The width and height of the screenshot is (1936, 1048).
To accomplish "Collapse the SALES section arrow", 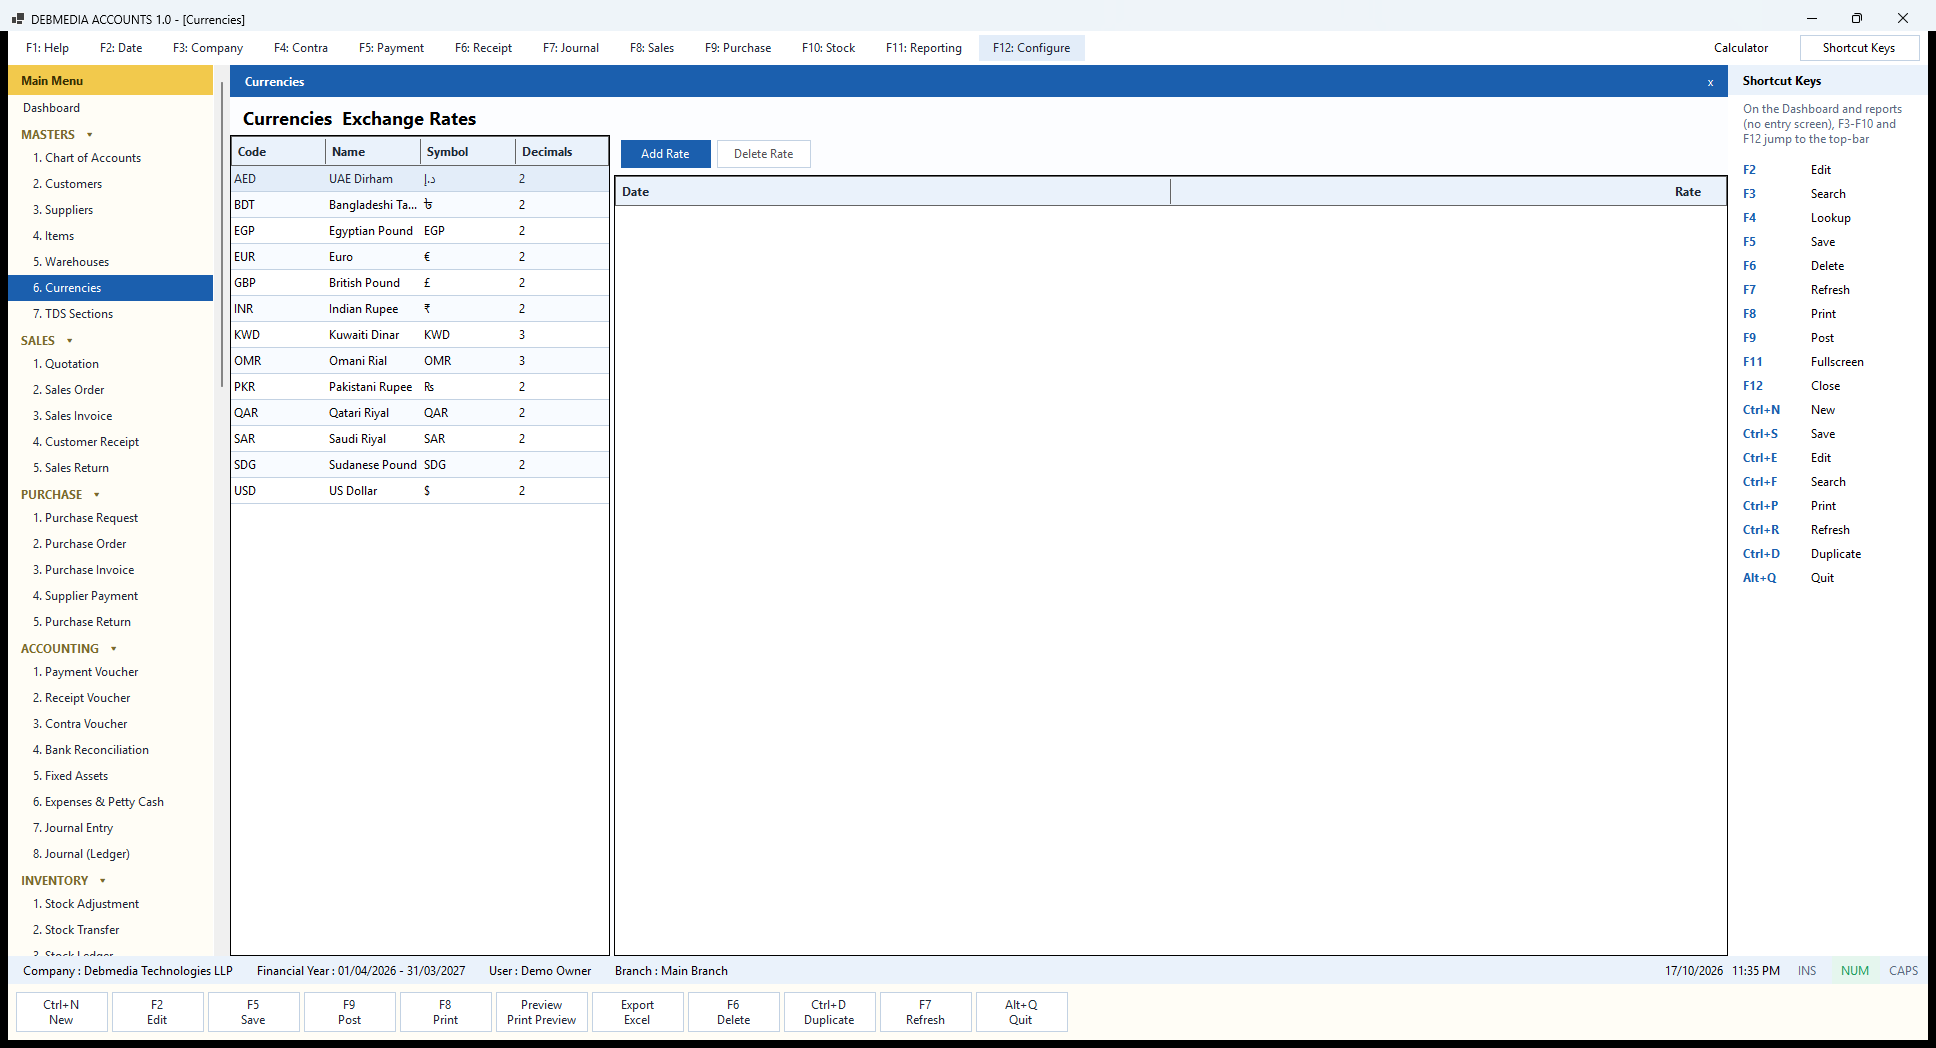I will click(x=69, y=341).
